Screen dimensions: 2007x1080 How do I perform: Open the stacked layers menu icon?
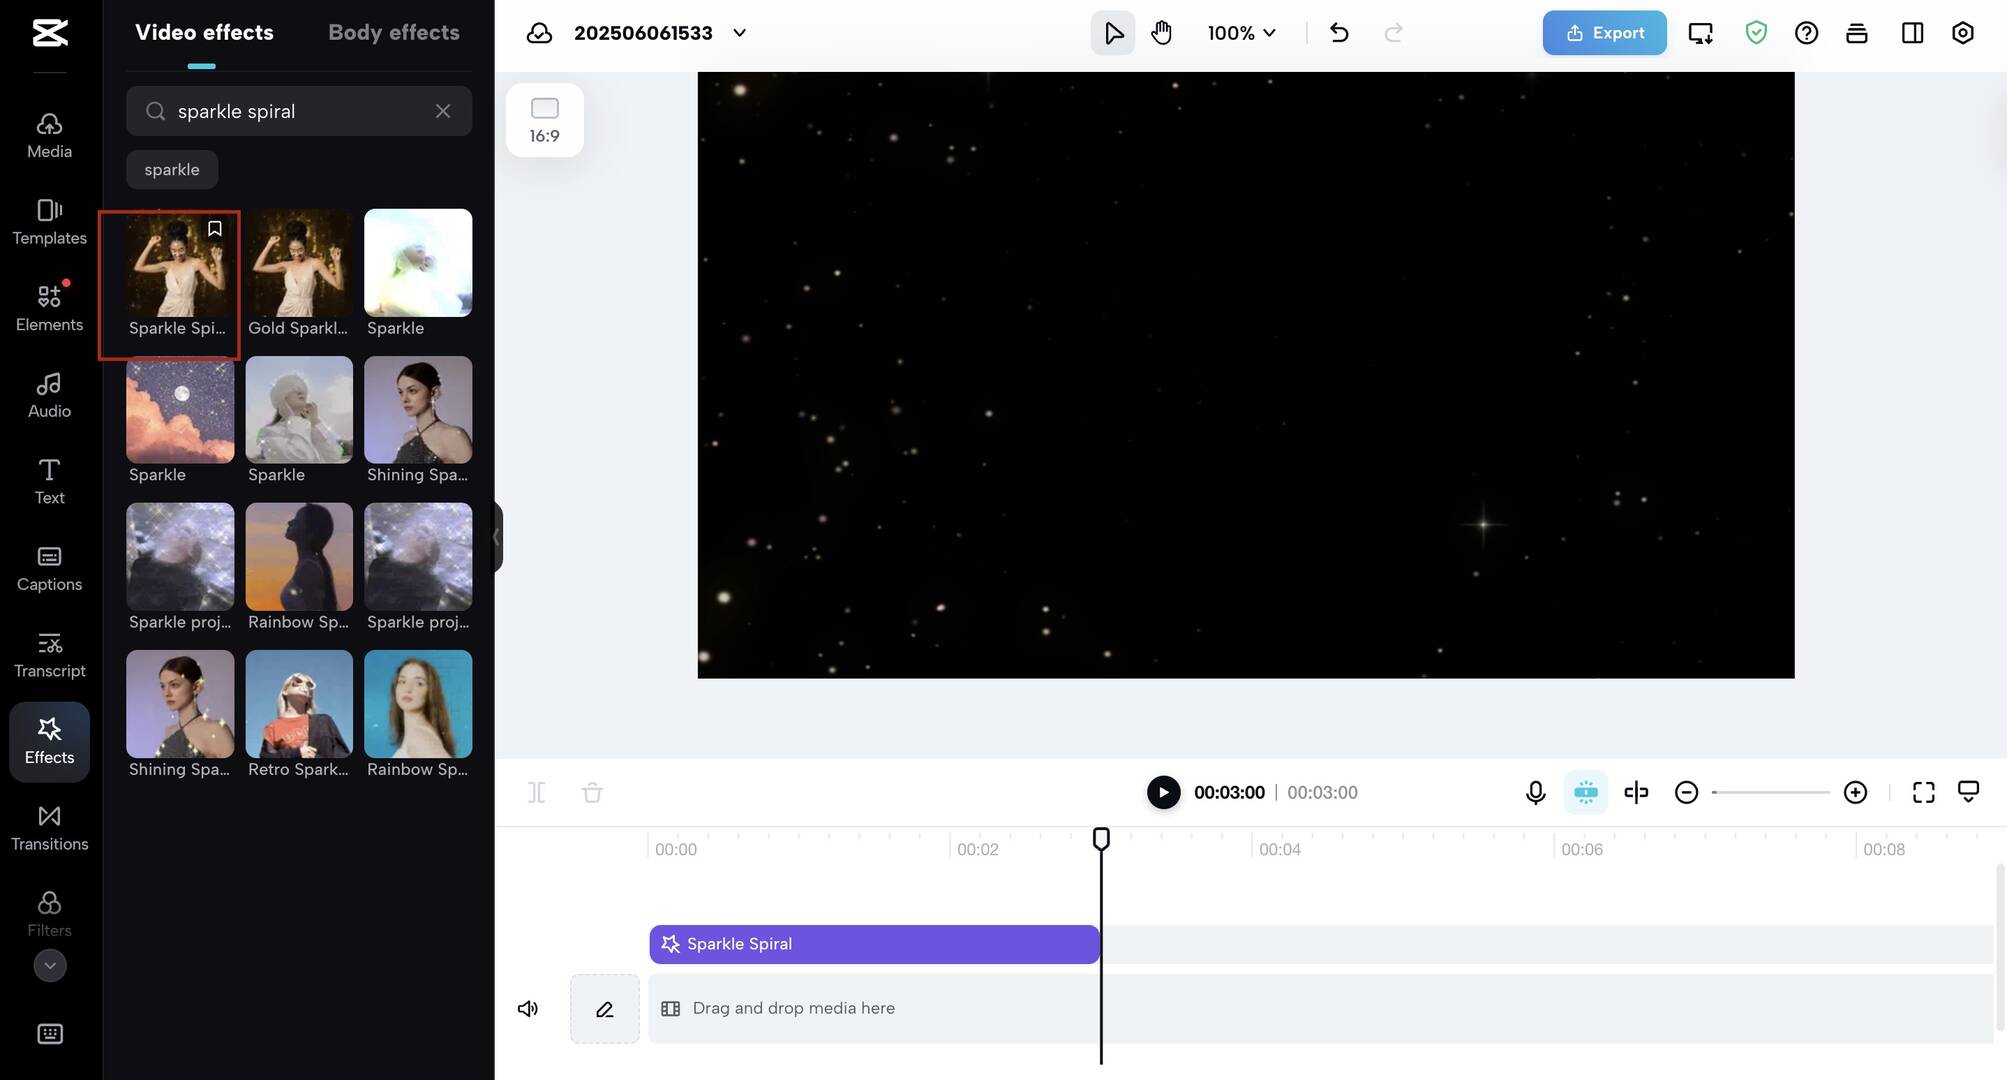[1857, 33]
